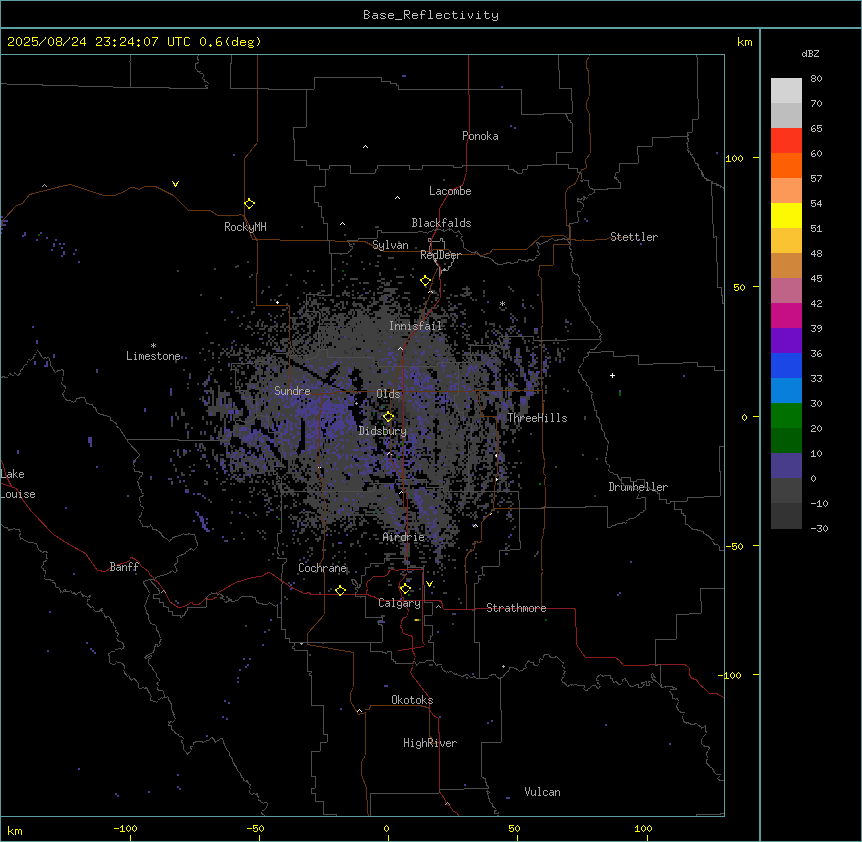Click the HighRiver label

[x=430, y=743]
